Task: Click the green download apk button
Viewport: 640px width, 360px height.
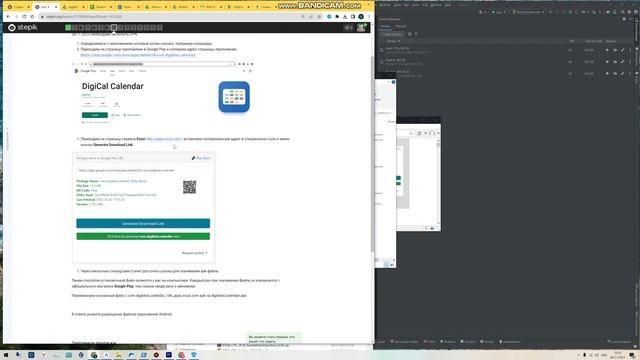Action: (143, 236)
